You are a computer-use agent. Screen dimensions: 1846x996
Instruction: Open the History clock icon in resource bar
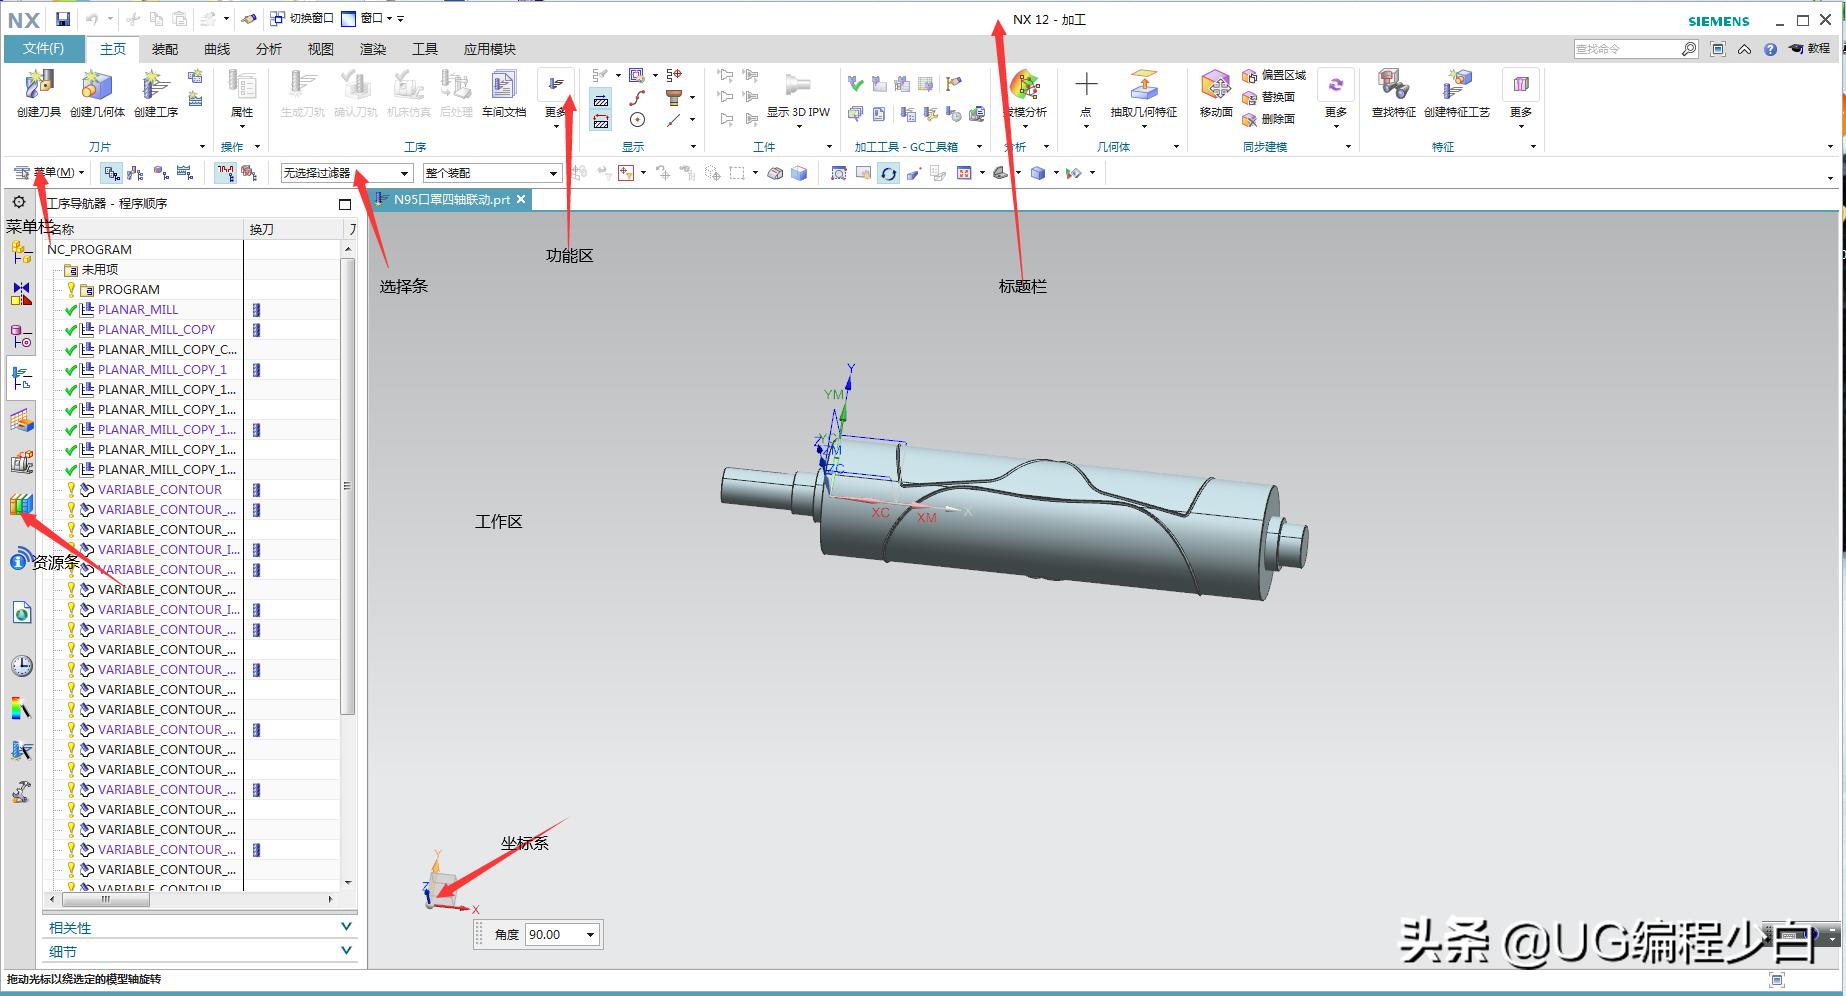22,666
